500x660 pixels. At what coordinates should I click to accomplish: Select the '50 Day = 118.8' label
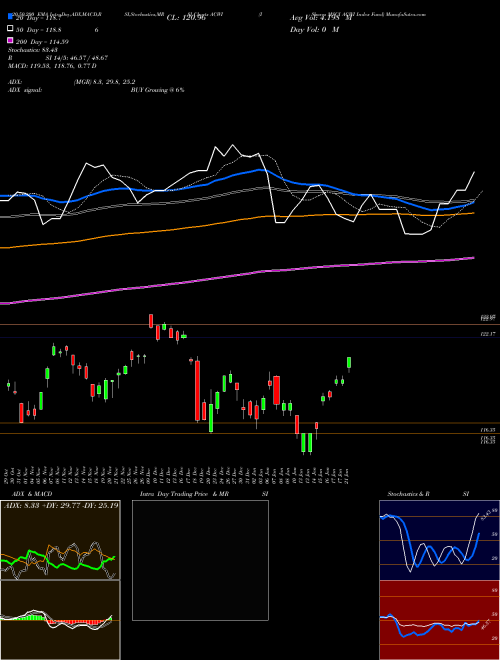click(x=38, y=30)
